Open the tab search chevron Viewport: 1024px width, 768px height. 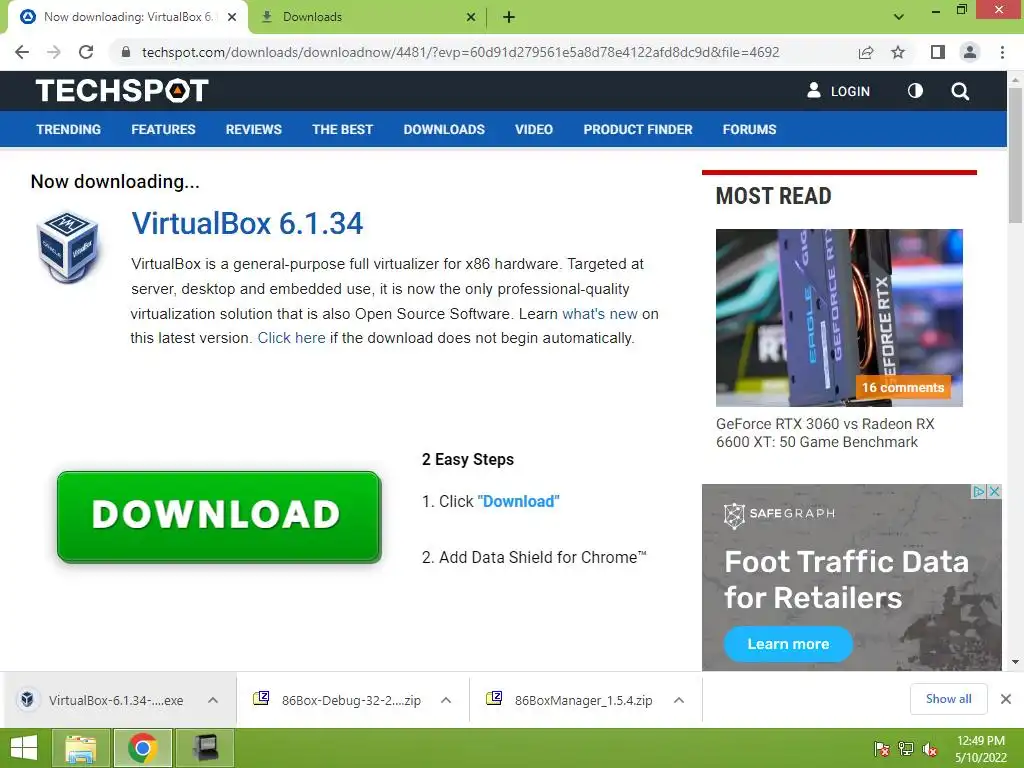click(x=899, y=17)
